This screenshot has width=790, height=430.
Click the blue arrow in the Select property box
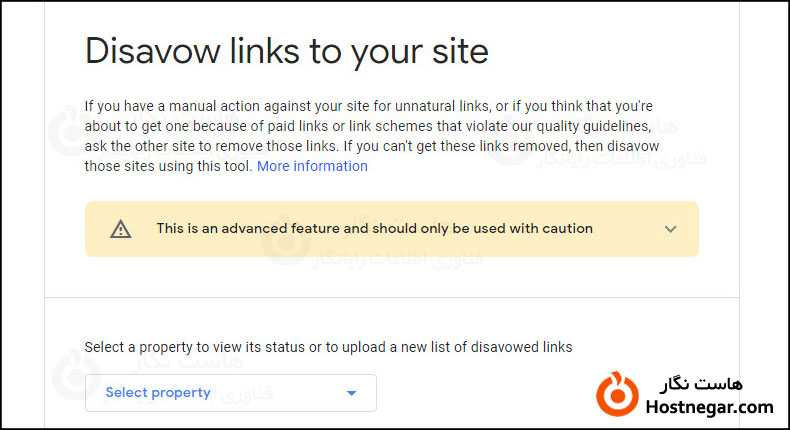coord(351,394)
